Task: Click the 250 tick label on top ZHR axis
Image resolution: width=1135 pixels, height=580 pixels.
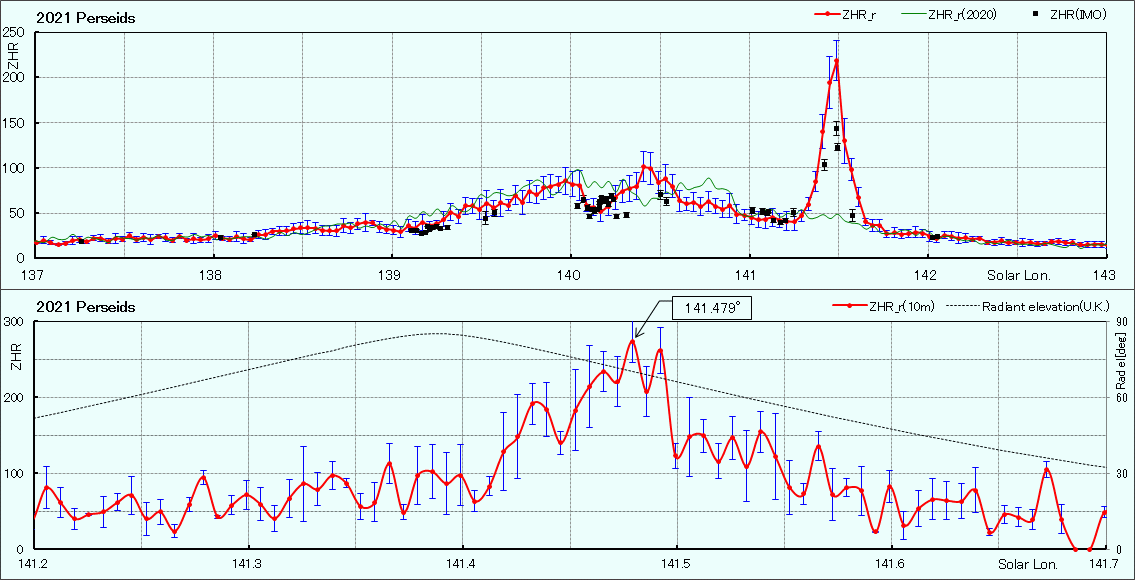Action: pos(16,33)
